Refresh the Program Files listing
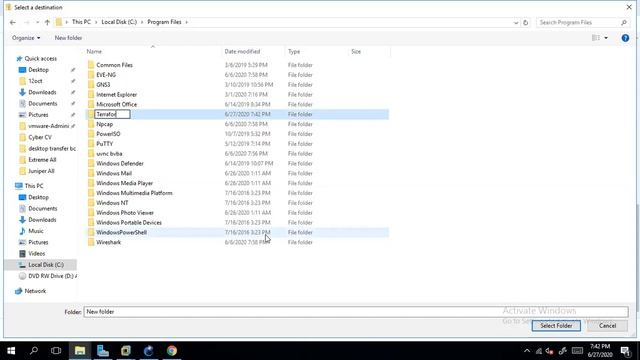 [x=526, y=22]
